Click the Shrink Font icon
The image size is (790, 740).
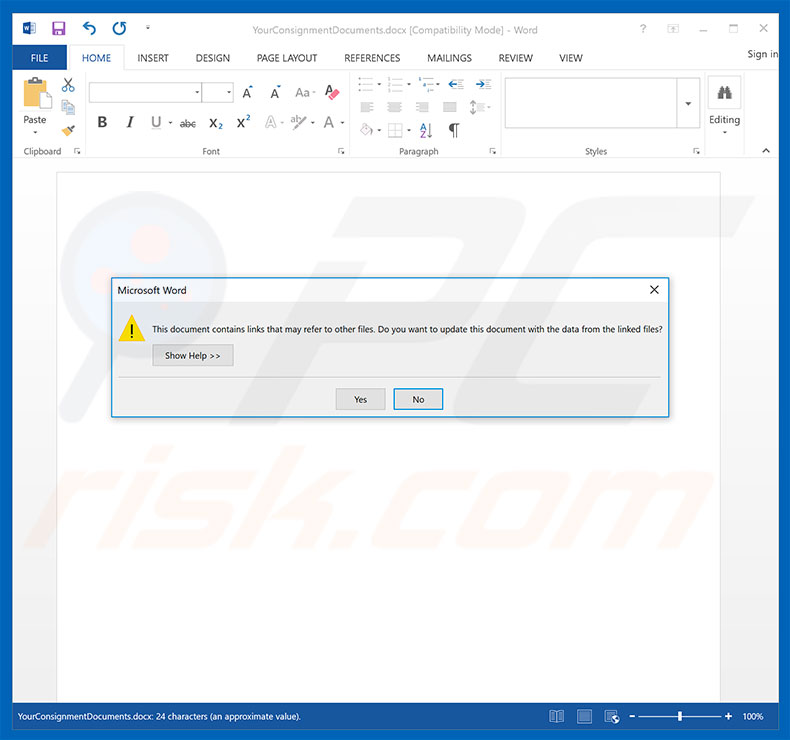[275, 93]
